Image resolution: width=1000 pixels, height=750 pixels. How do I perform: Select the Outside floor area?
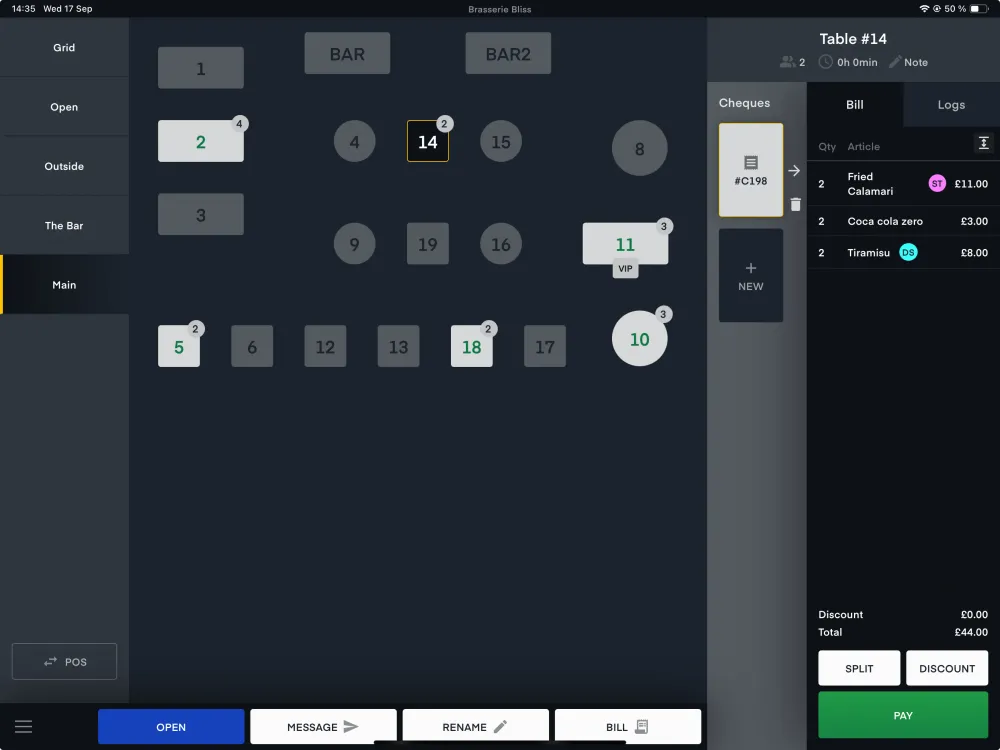64,166
